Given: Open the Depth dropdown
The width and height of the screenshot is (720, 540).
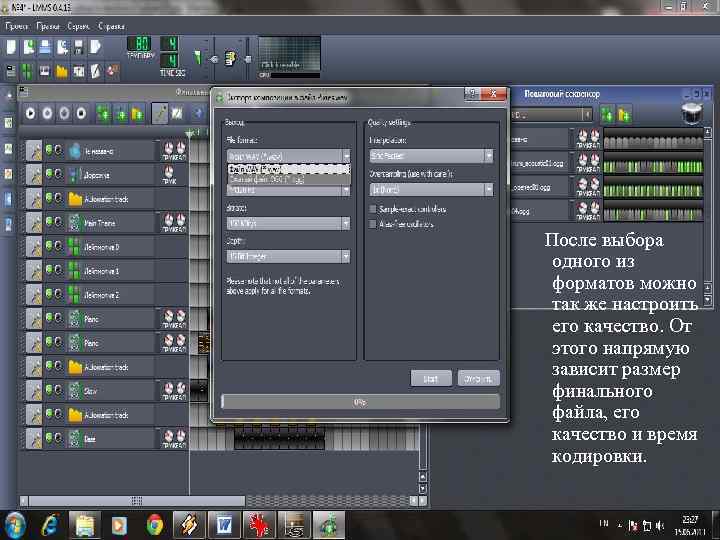Looking at the screenshot, I should tap(289, 256).
